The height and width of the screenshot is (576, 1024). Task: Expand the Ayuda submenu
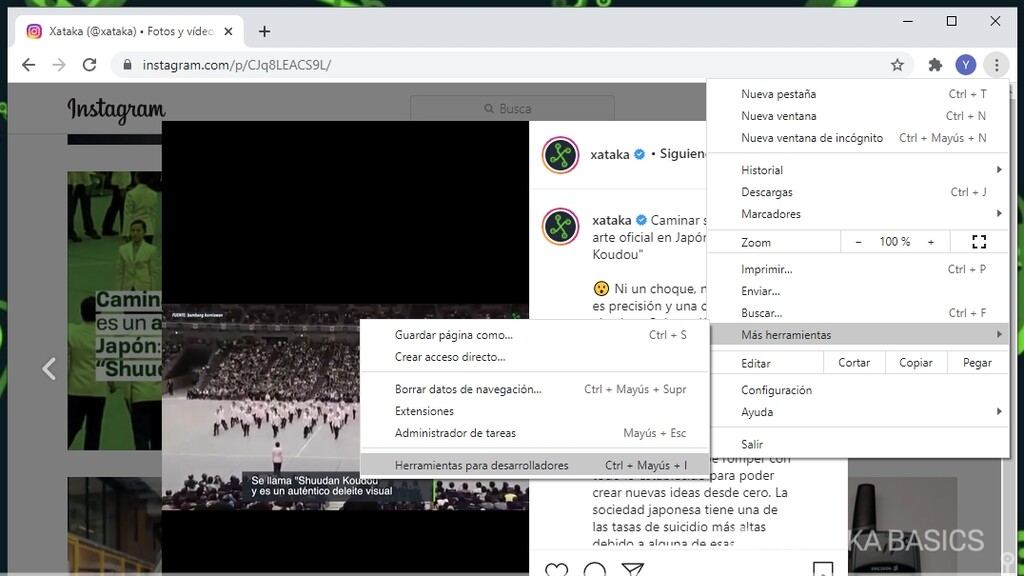click(858, 412)
